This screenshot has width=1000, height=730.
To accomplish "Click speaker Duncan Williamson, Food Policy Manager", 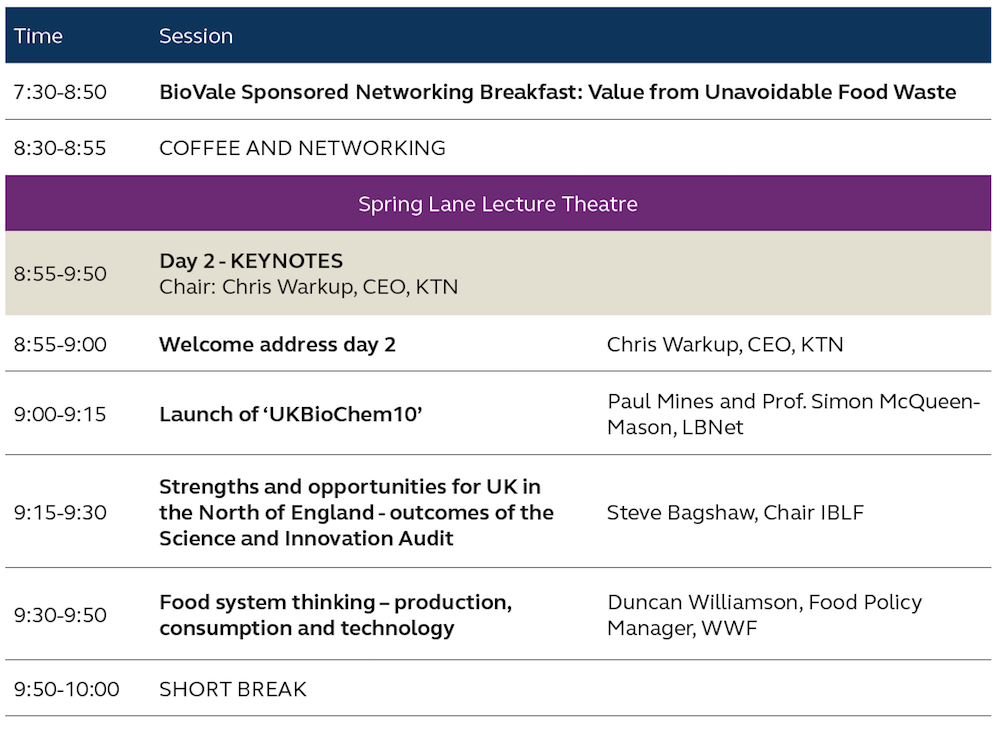I will pyautogui.click(x=765, y=615).
